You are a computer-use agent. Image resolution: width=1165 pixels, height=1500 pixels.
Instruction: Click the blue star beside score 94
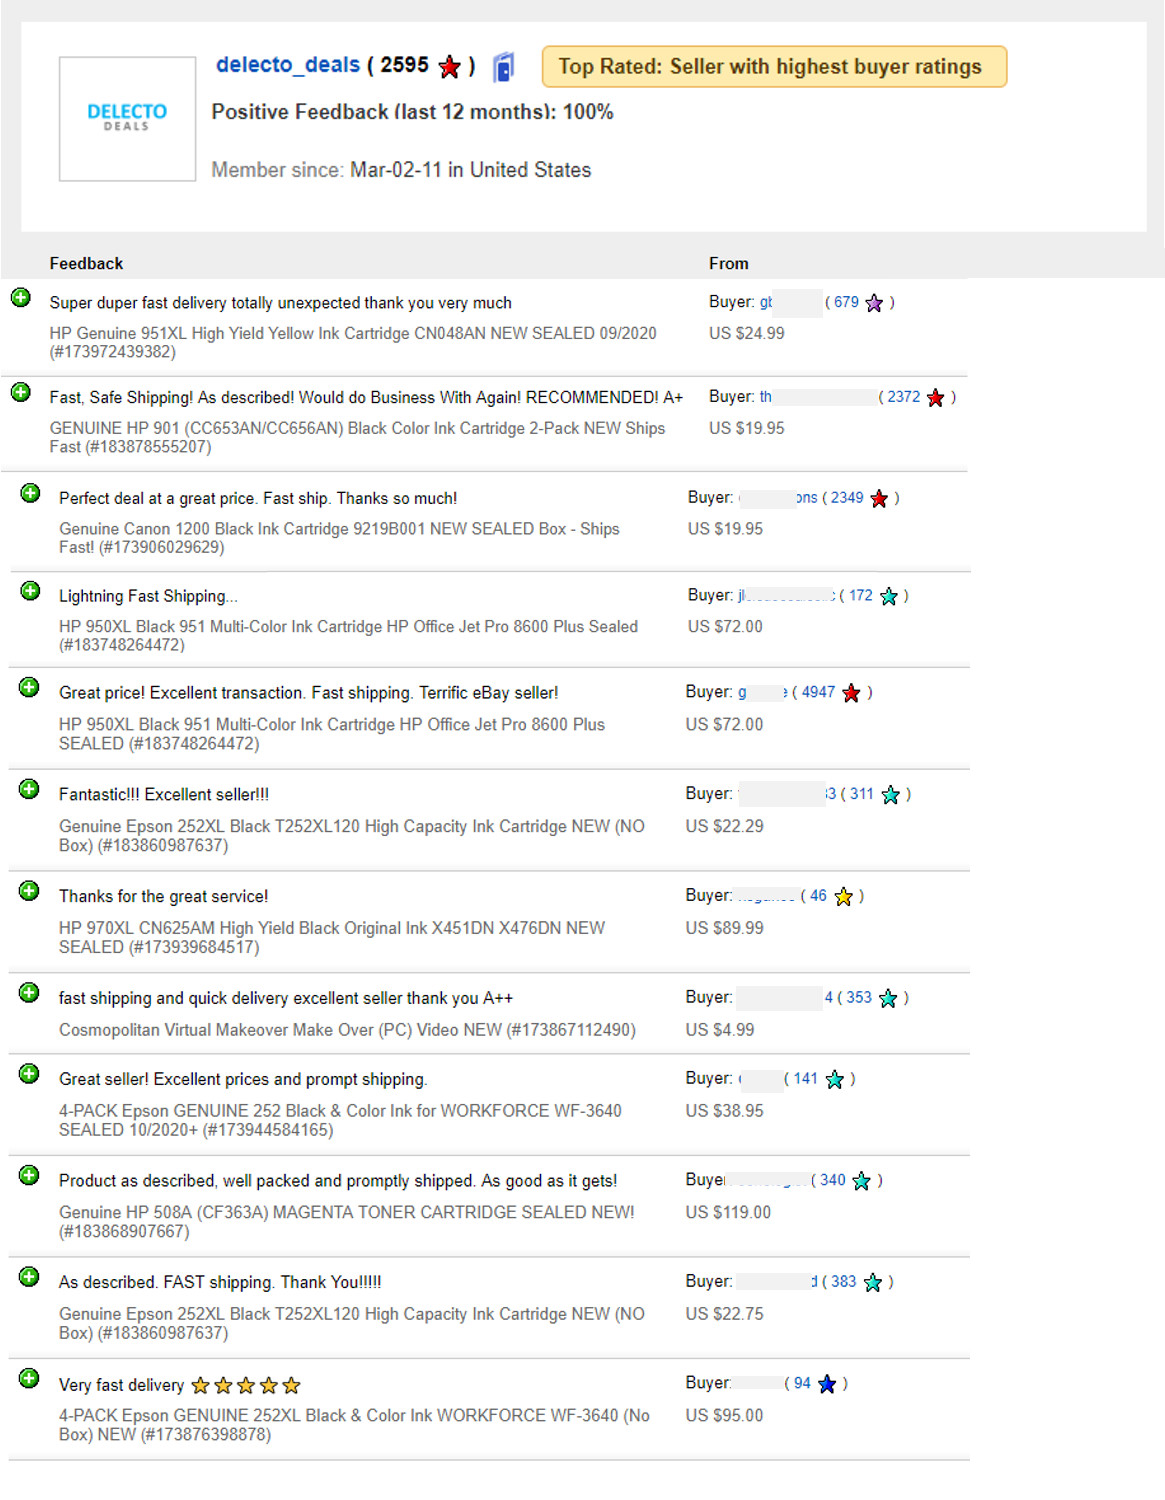tap(826, 1384)
